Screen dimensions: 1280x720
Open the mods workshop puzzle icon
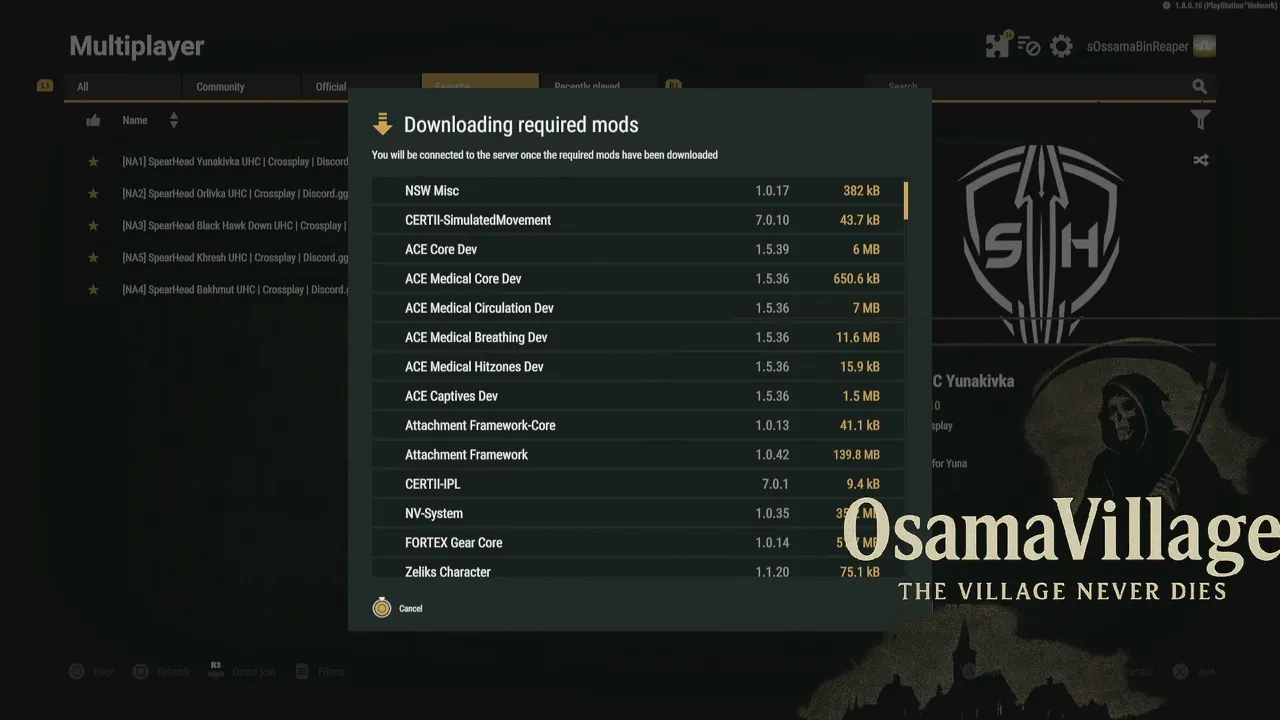[x=997, y=46]
